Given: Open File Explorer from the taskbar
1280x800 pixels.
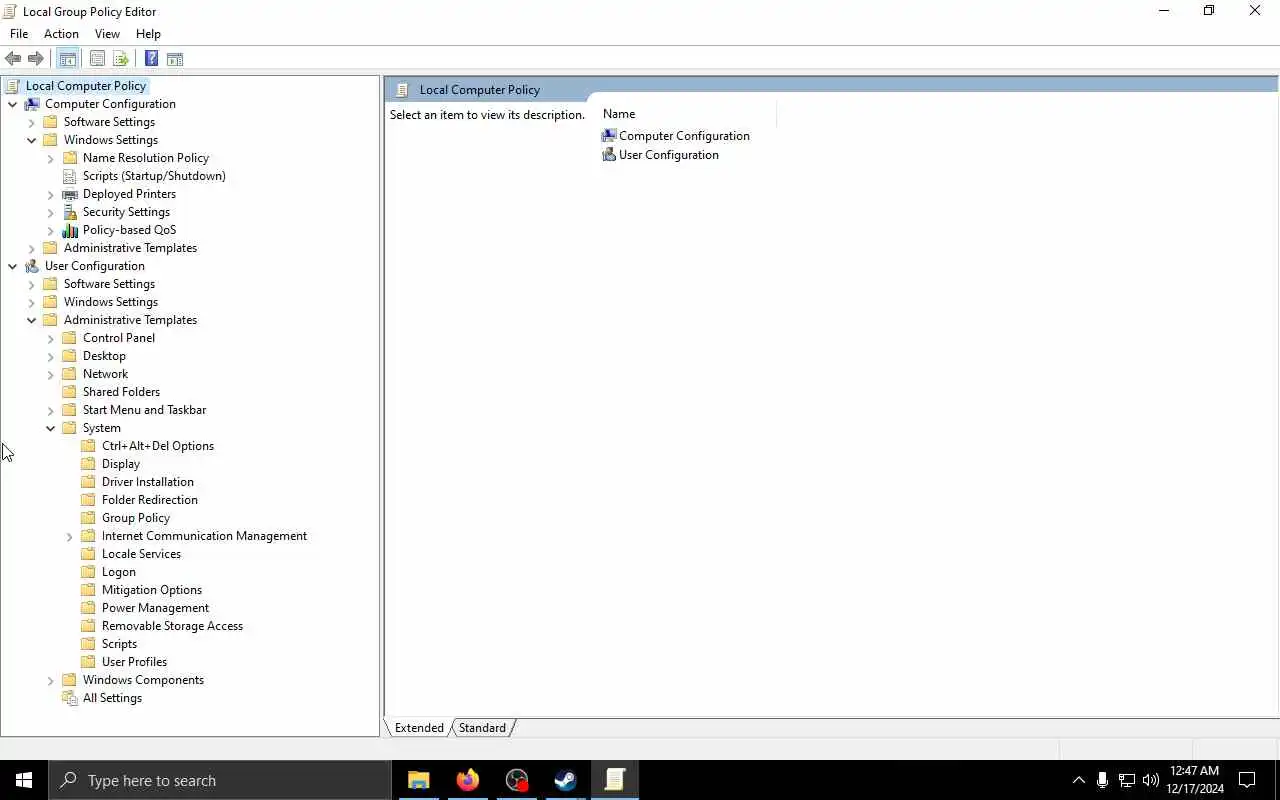Looking at the screenshot, I should click(418, 780).
